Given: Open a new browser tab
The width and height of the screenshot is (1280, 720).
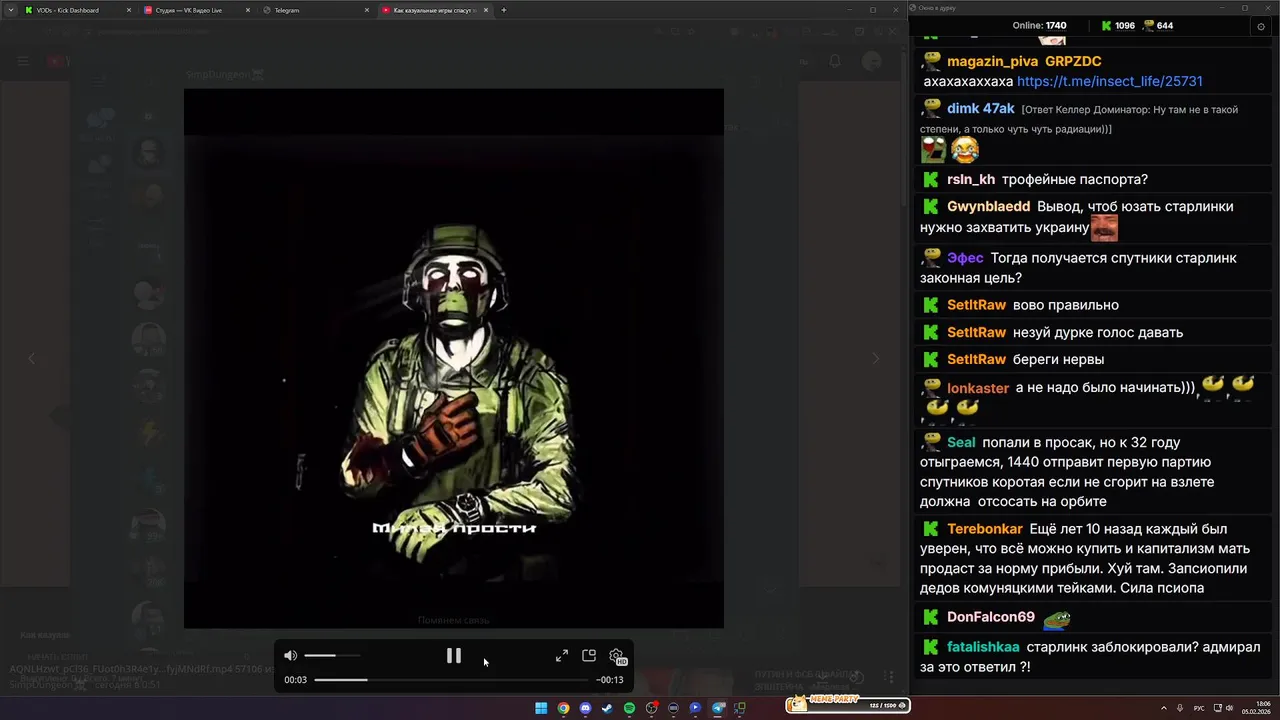Looking at the screenshot, I should pyautogui.click(x=504, y=10).
